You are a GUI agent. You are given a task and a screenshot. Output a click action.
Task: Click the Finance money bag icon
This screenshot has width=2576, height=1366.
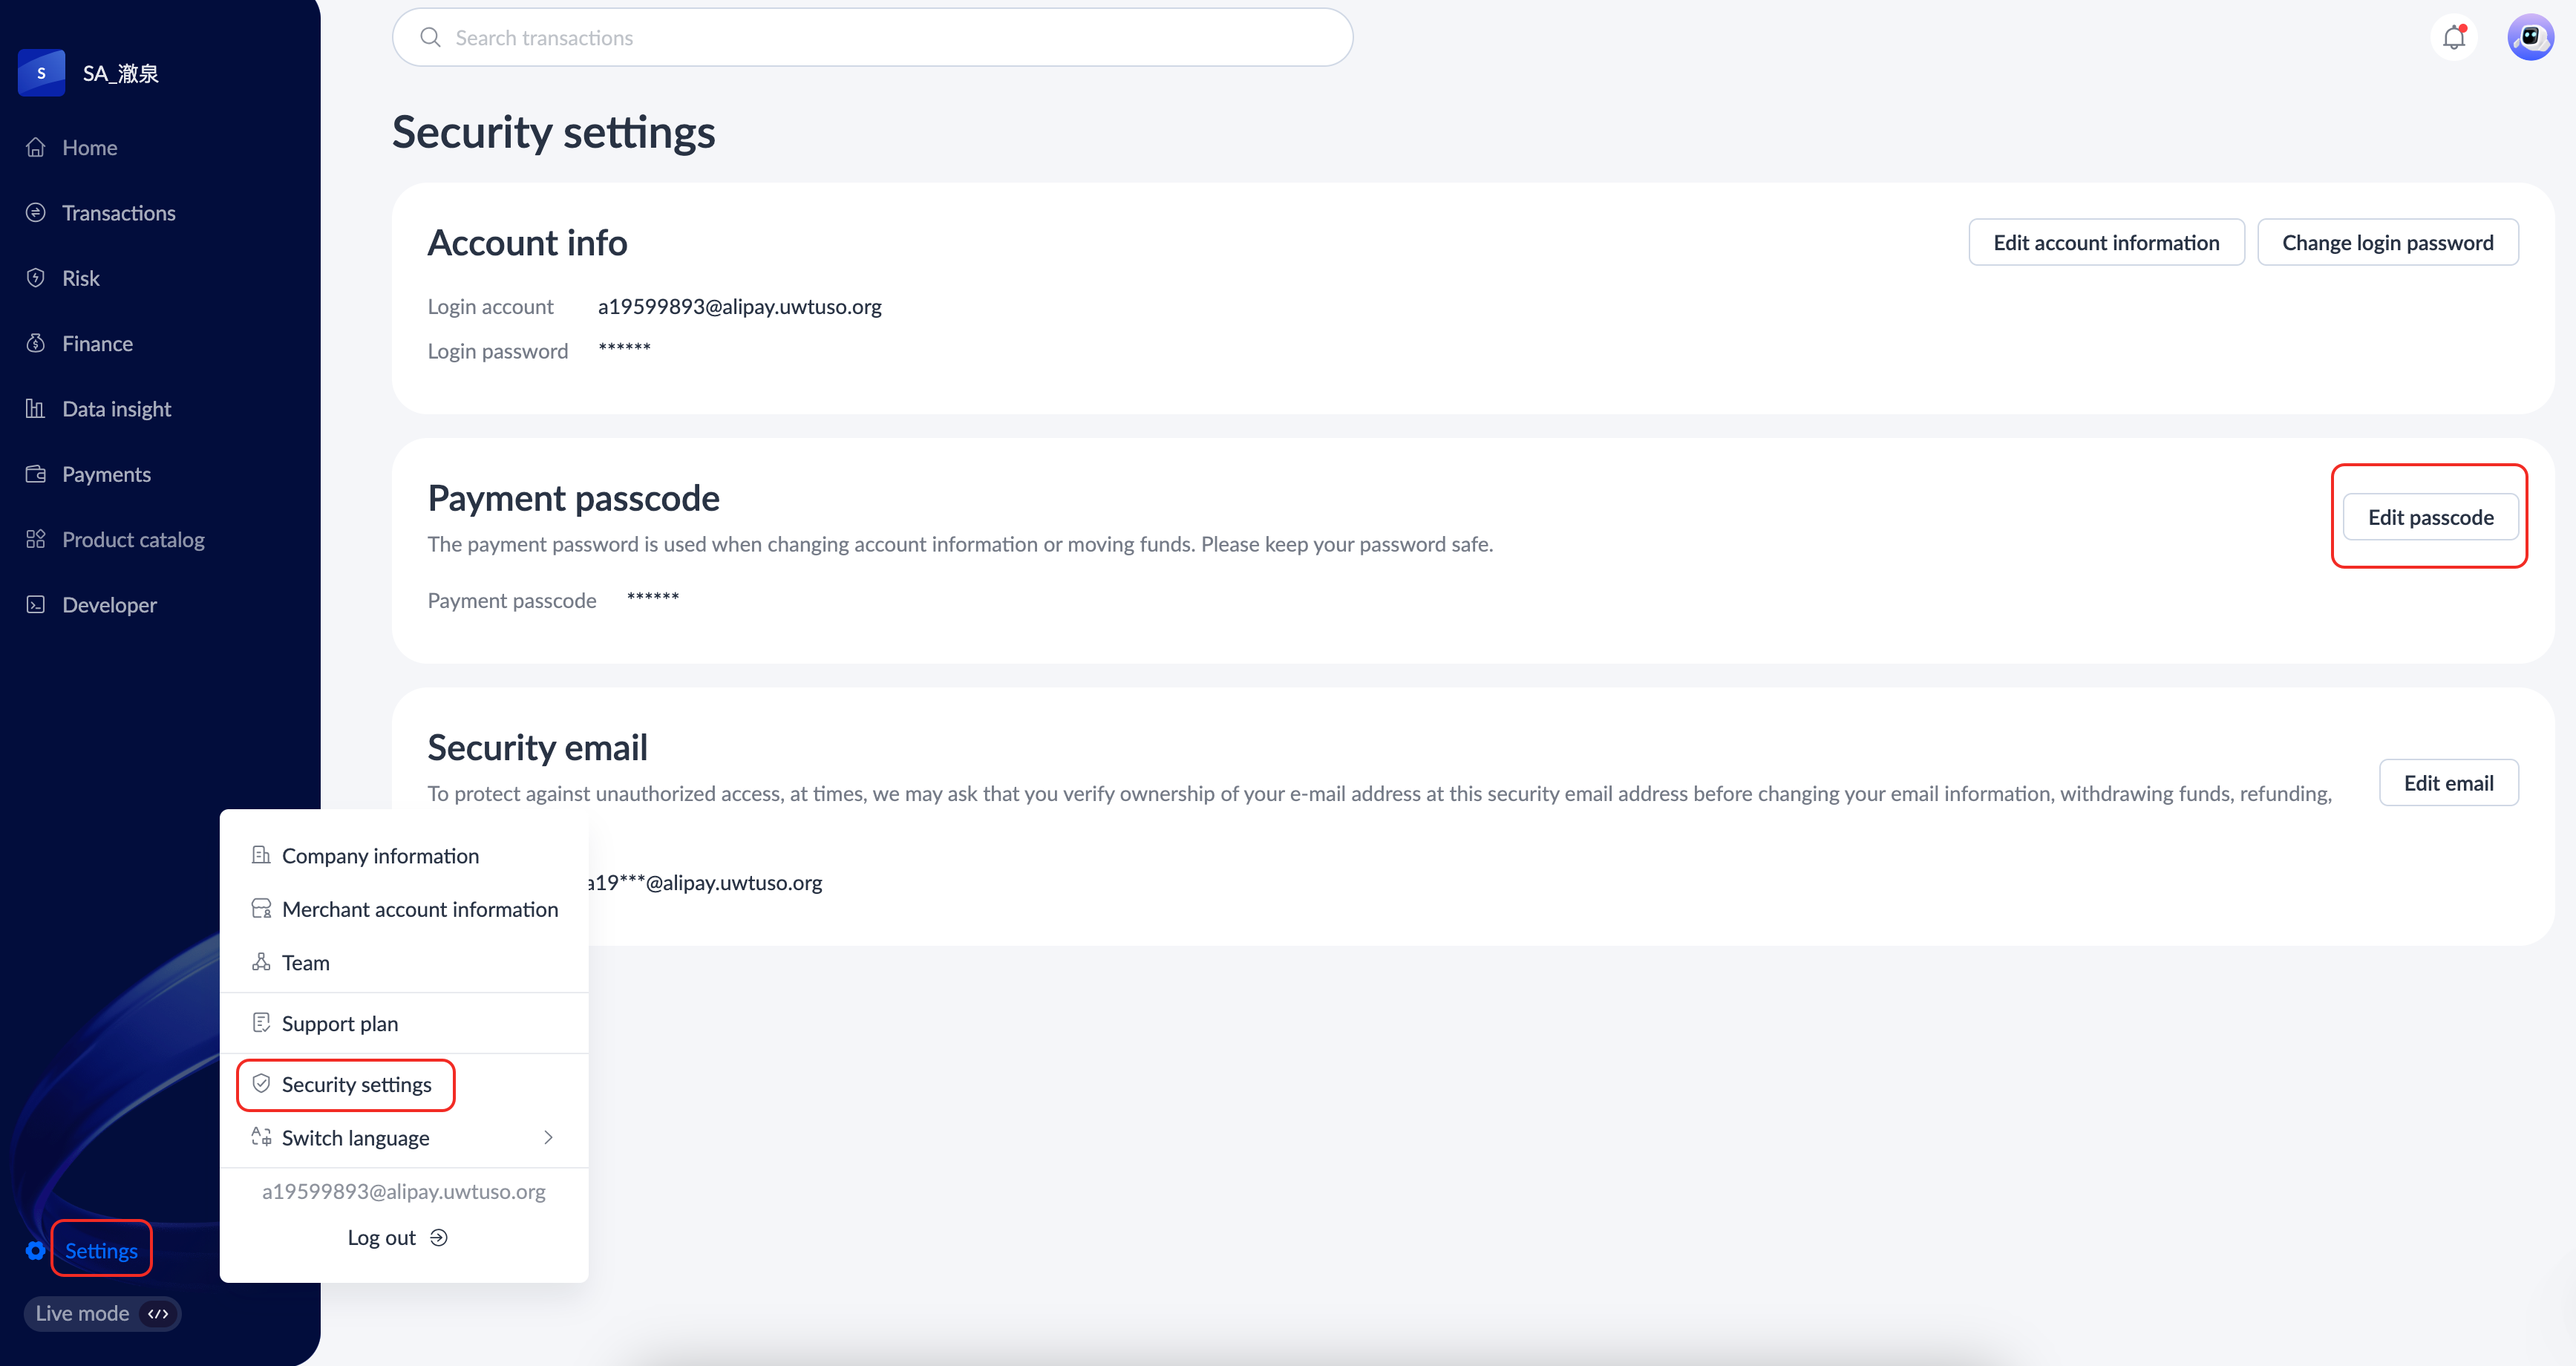point(36,343)
